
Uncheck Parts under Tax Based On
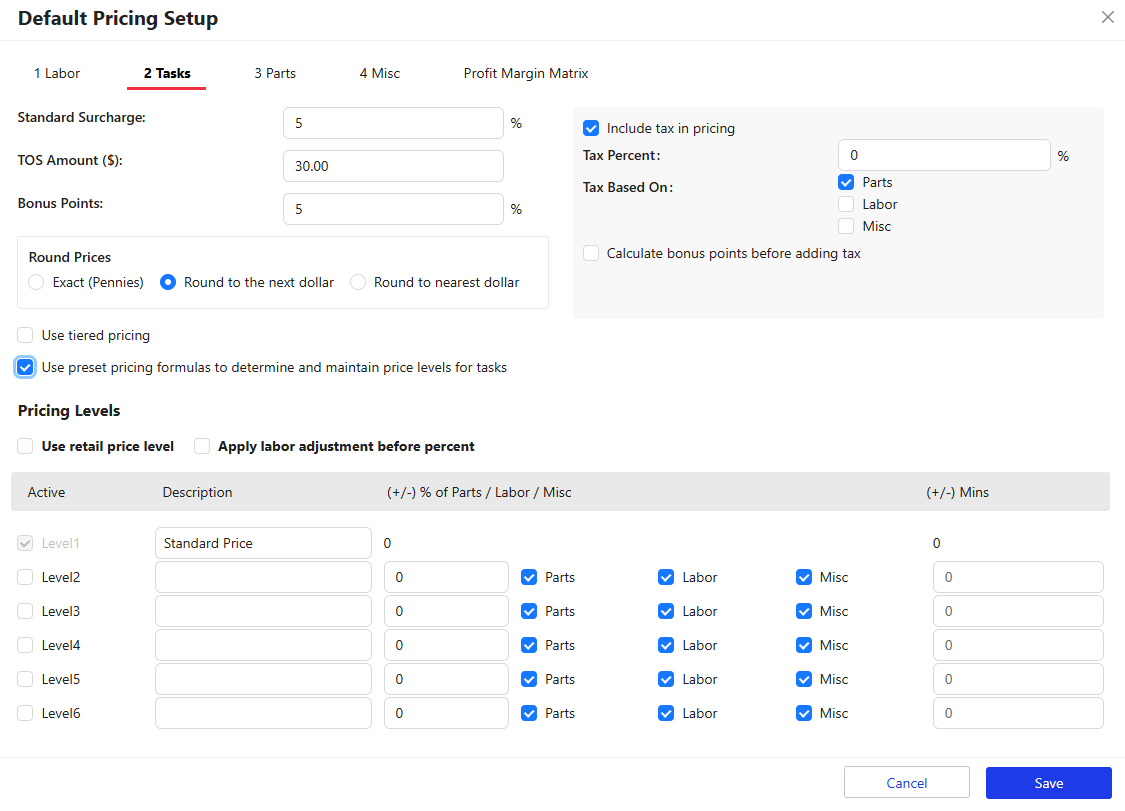click(847, 182)
